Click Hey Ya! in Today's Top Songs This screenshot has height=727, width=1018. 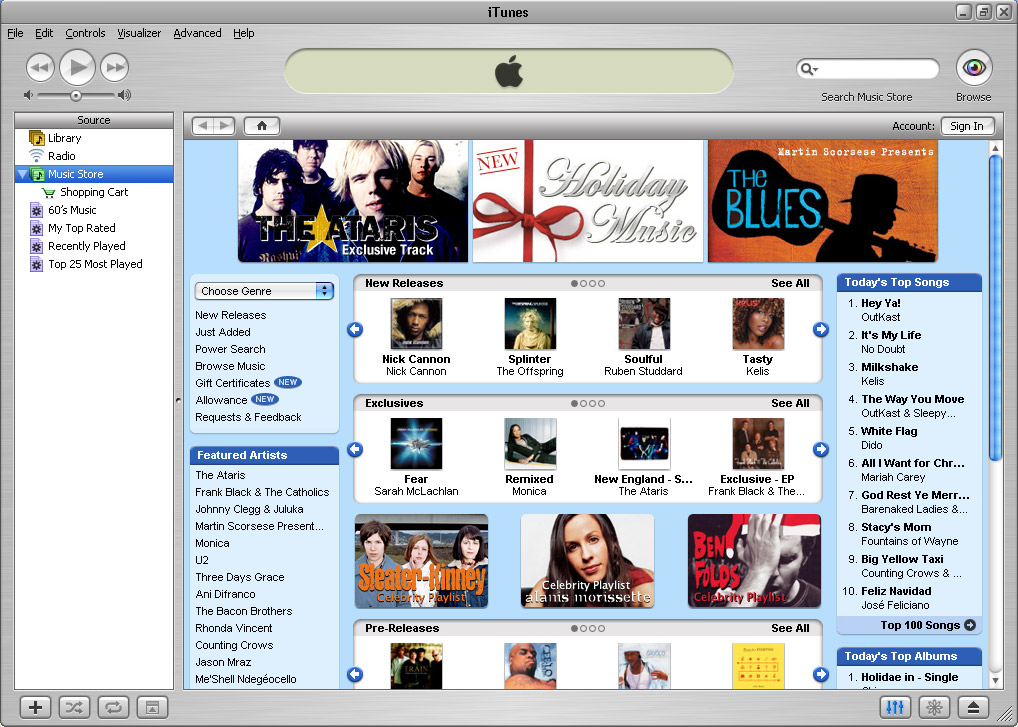880,303
